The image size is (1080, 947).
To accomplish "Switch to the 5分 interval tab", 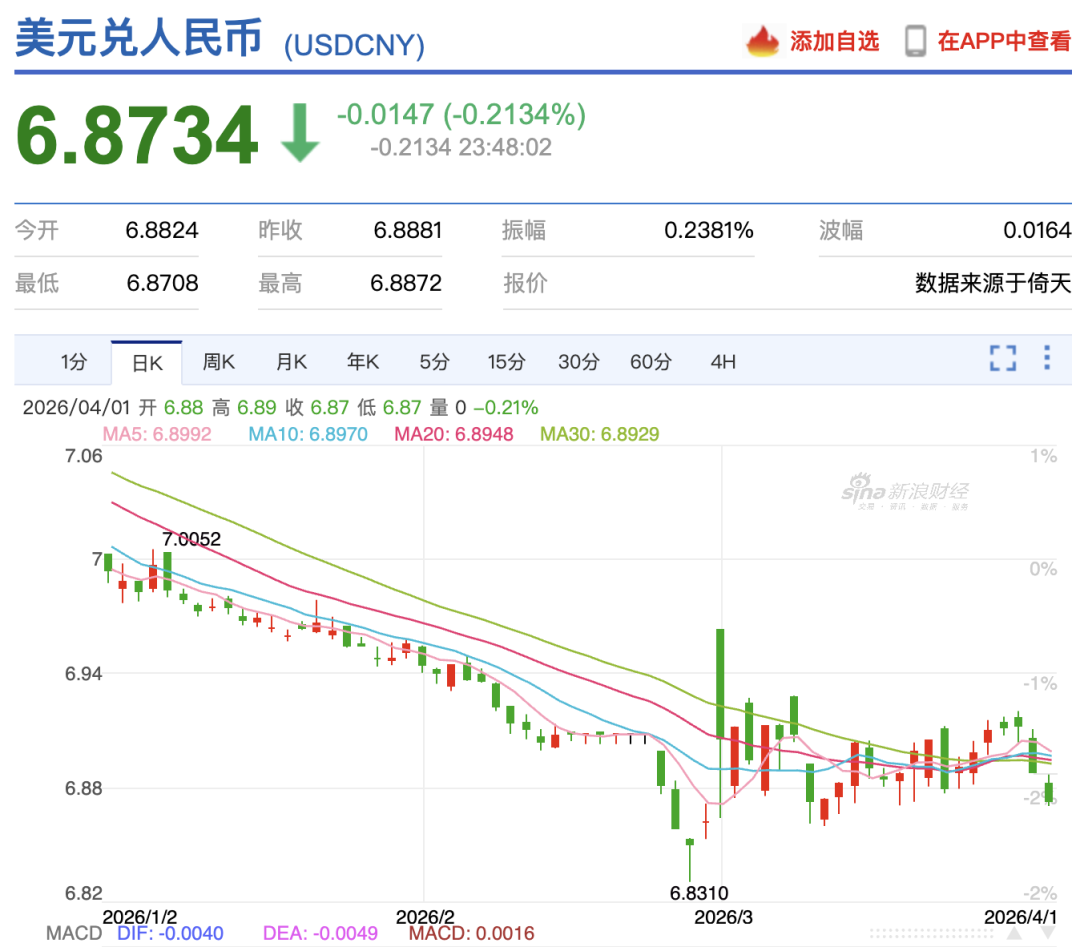I will [x=435, y=362].
